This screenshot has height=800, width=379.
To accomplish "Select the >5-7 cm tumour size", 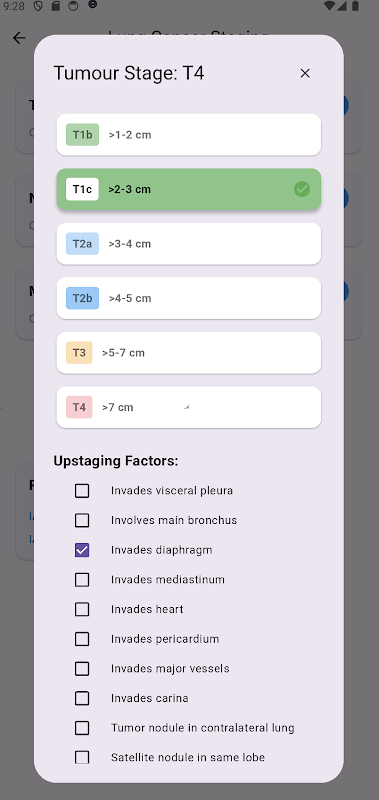I will coord(189,353).
